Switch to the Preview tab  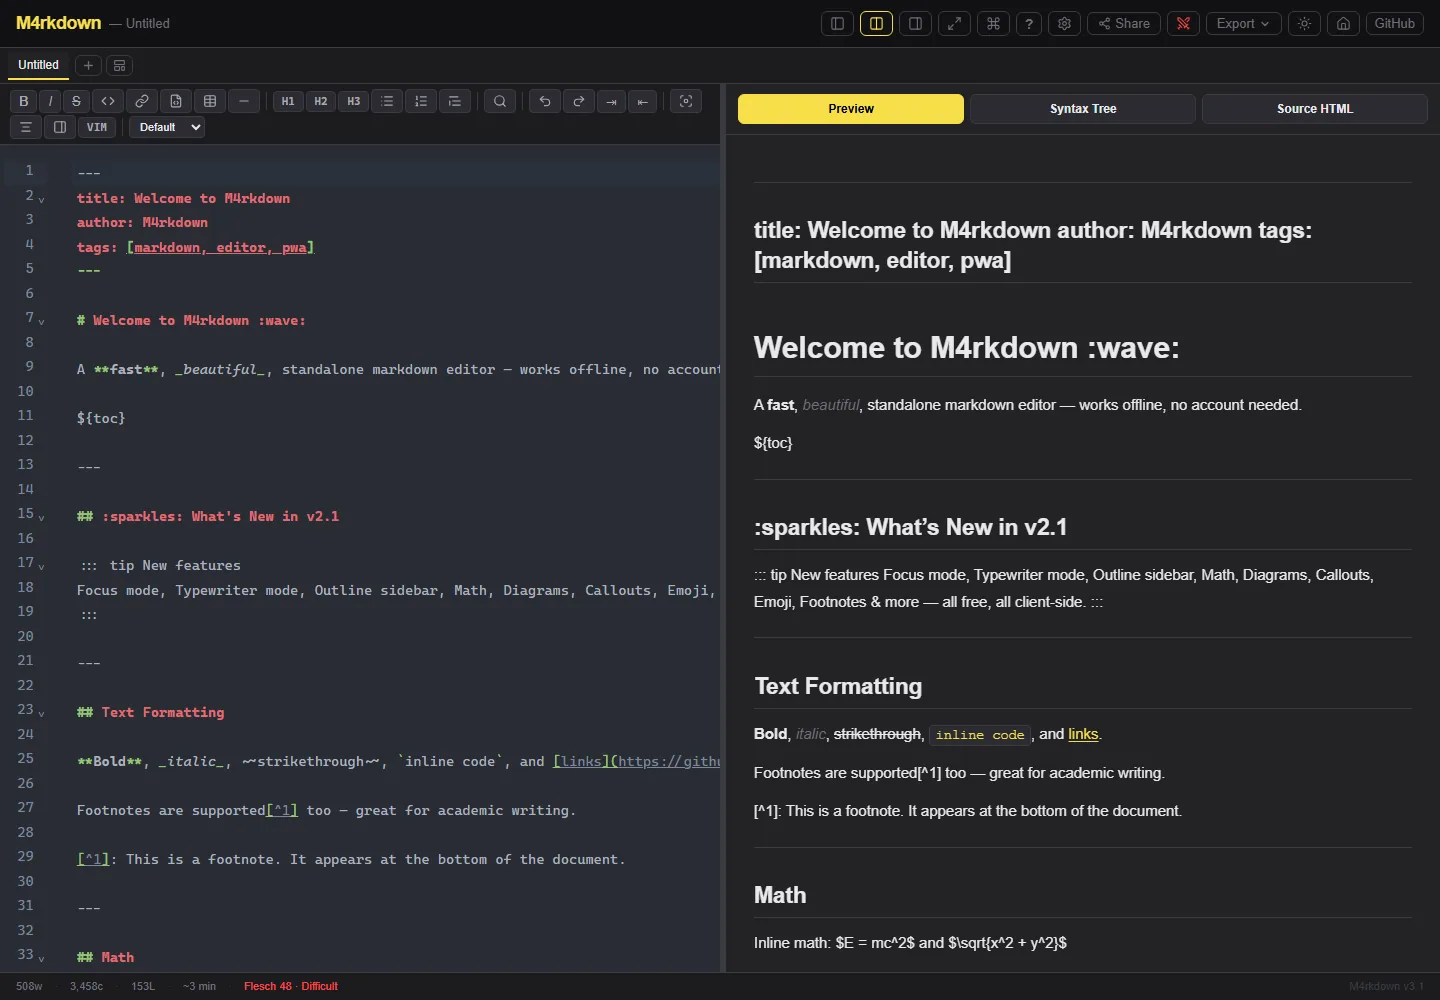[x=851, y=109]
